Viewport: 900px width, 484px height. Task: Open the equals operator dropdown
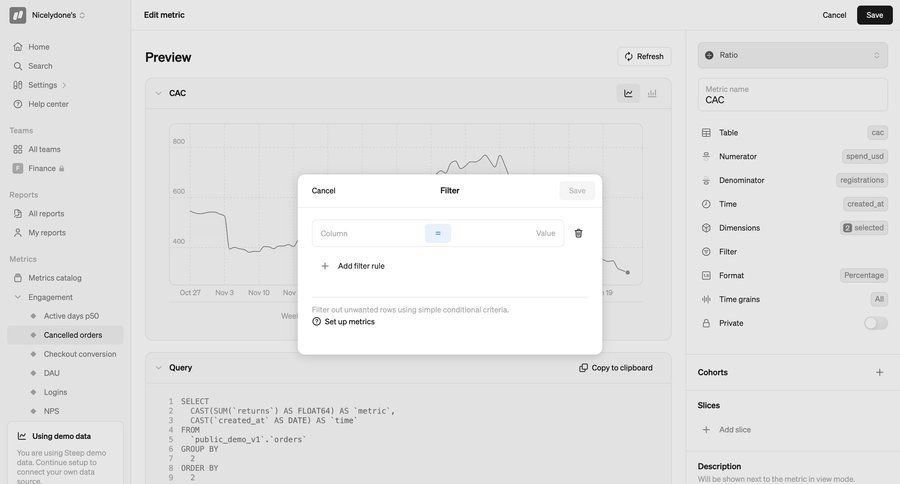(438, 233)
